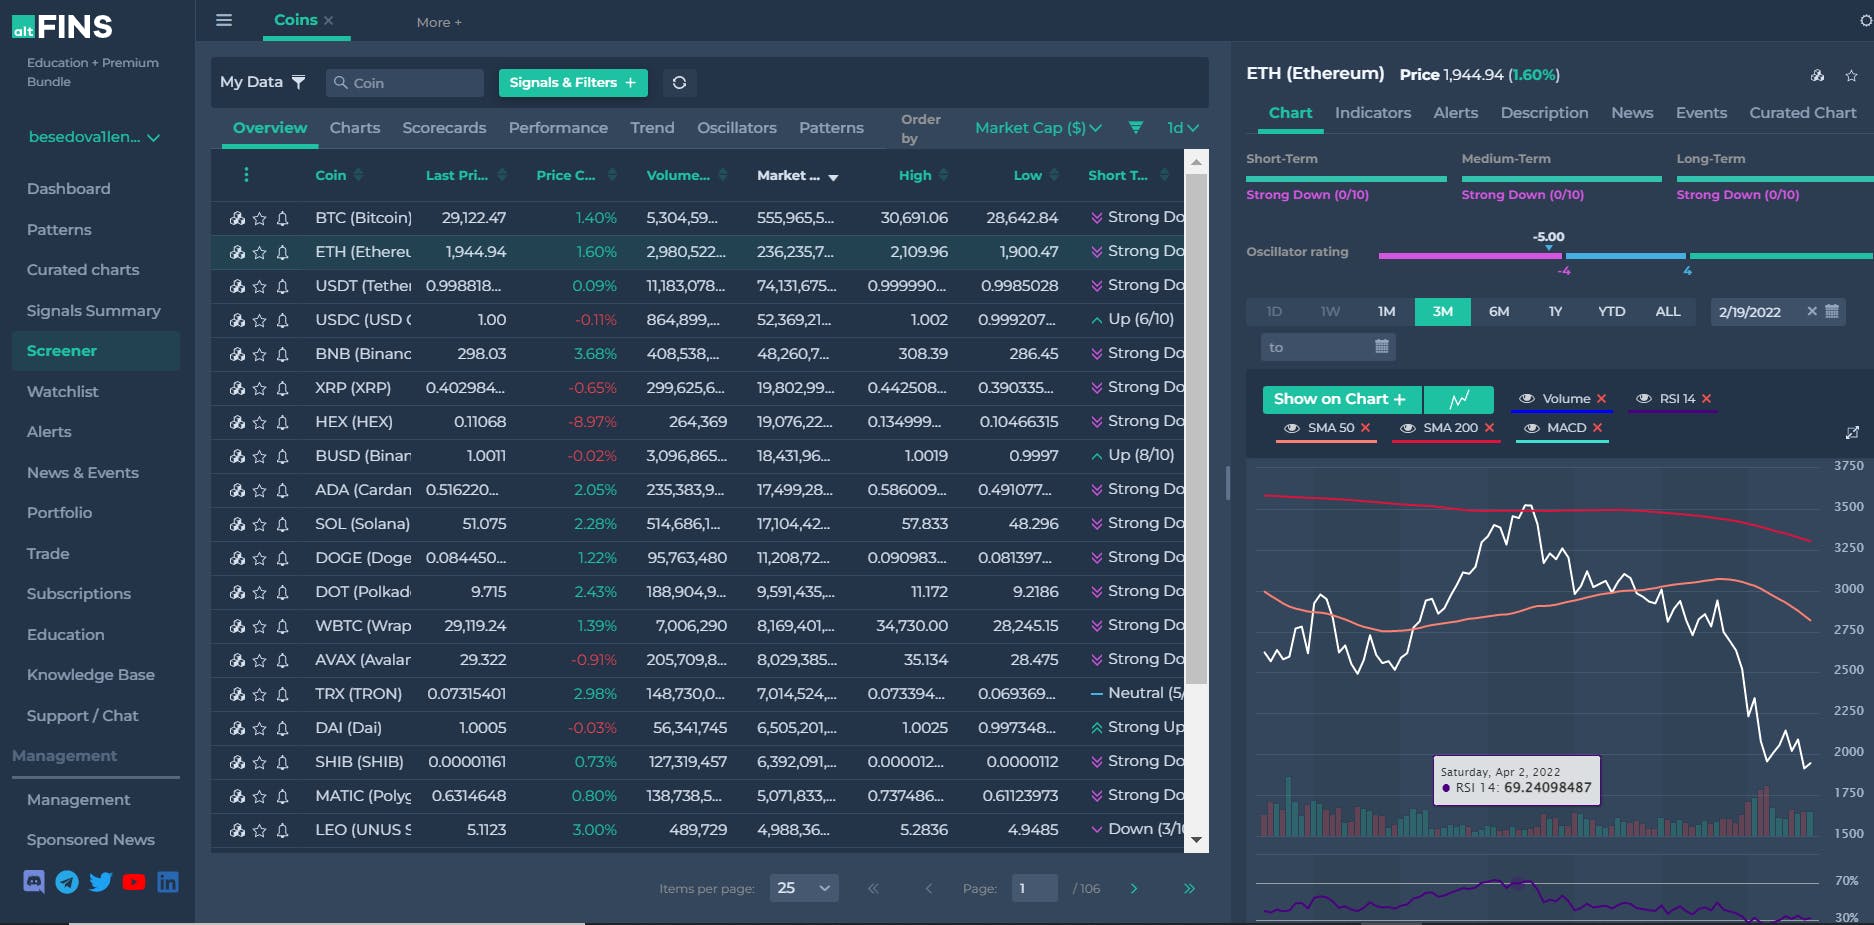Set alert bell on SOL (Solana) row
This screenshot has width=1874, height=925.
tap(282, 524)
